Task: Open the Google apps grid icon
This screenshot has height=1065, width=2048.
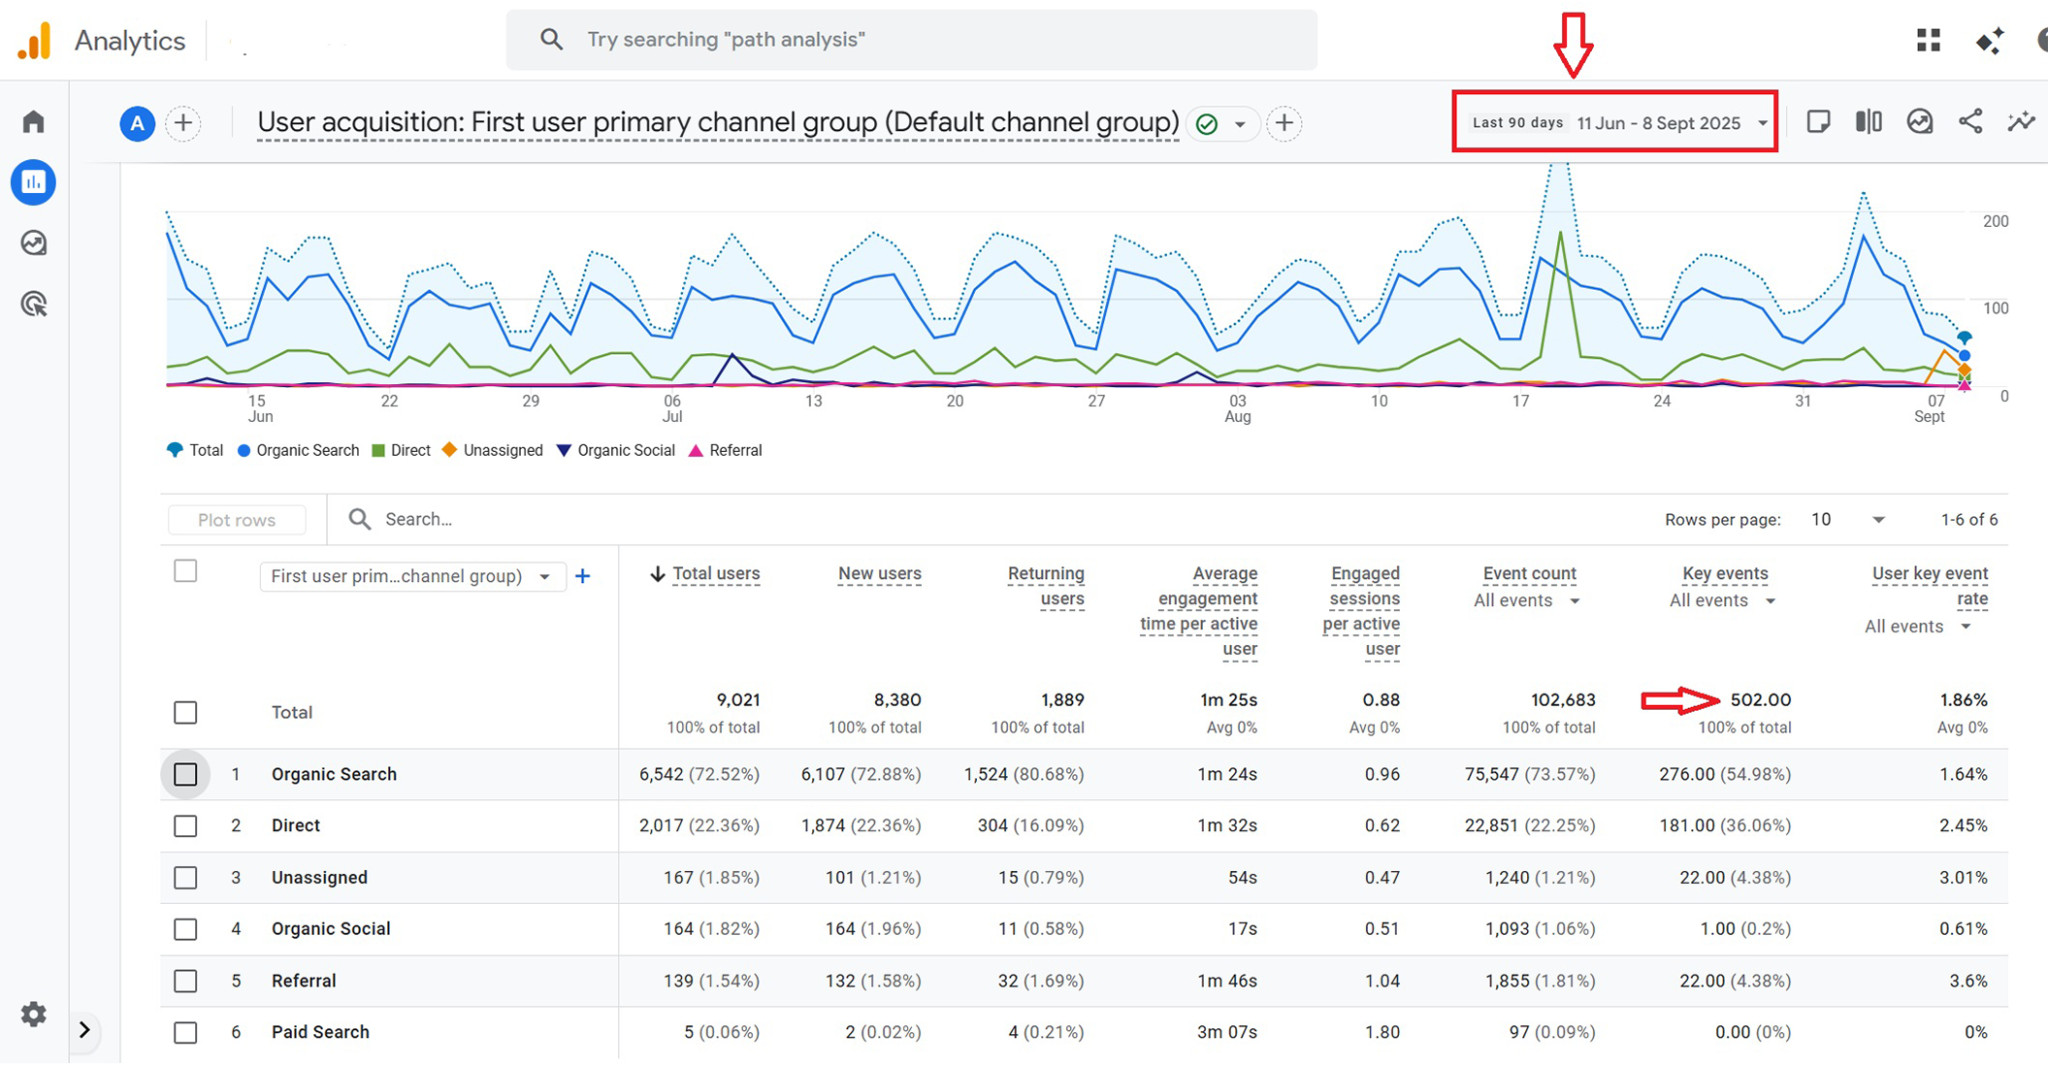Action: pos(1928,40)
